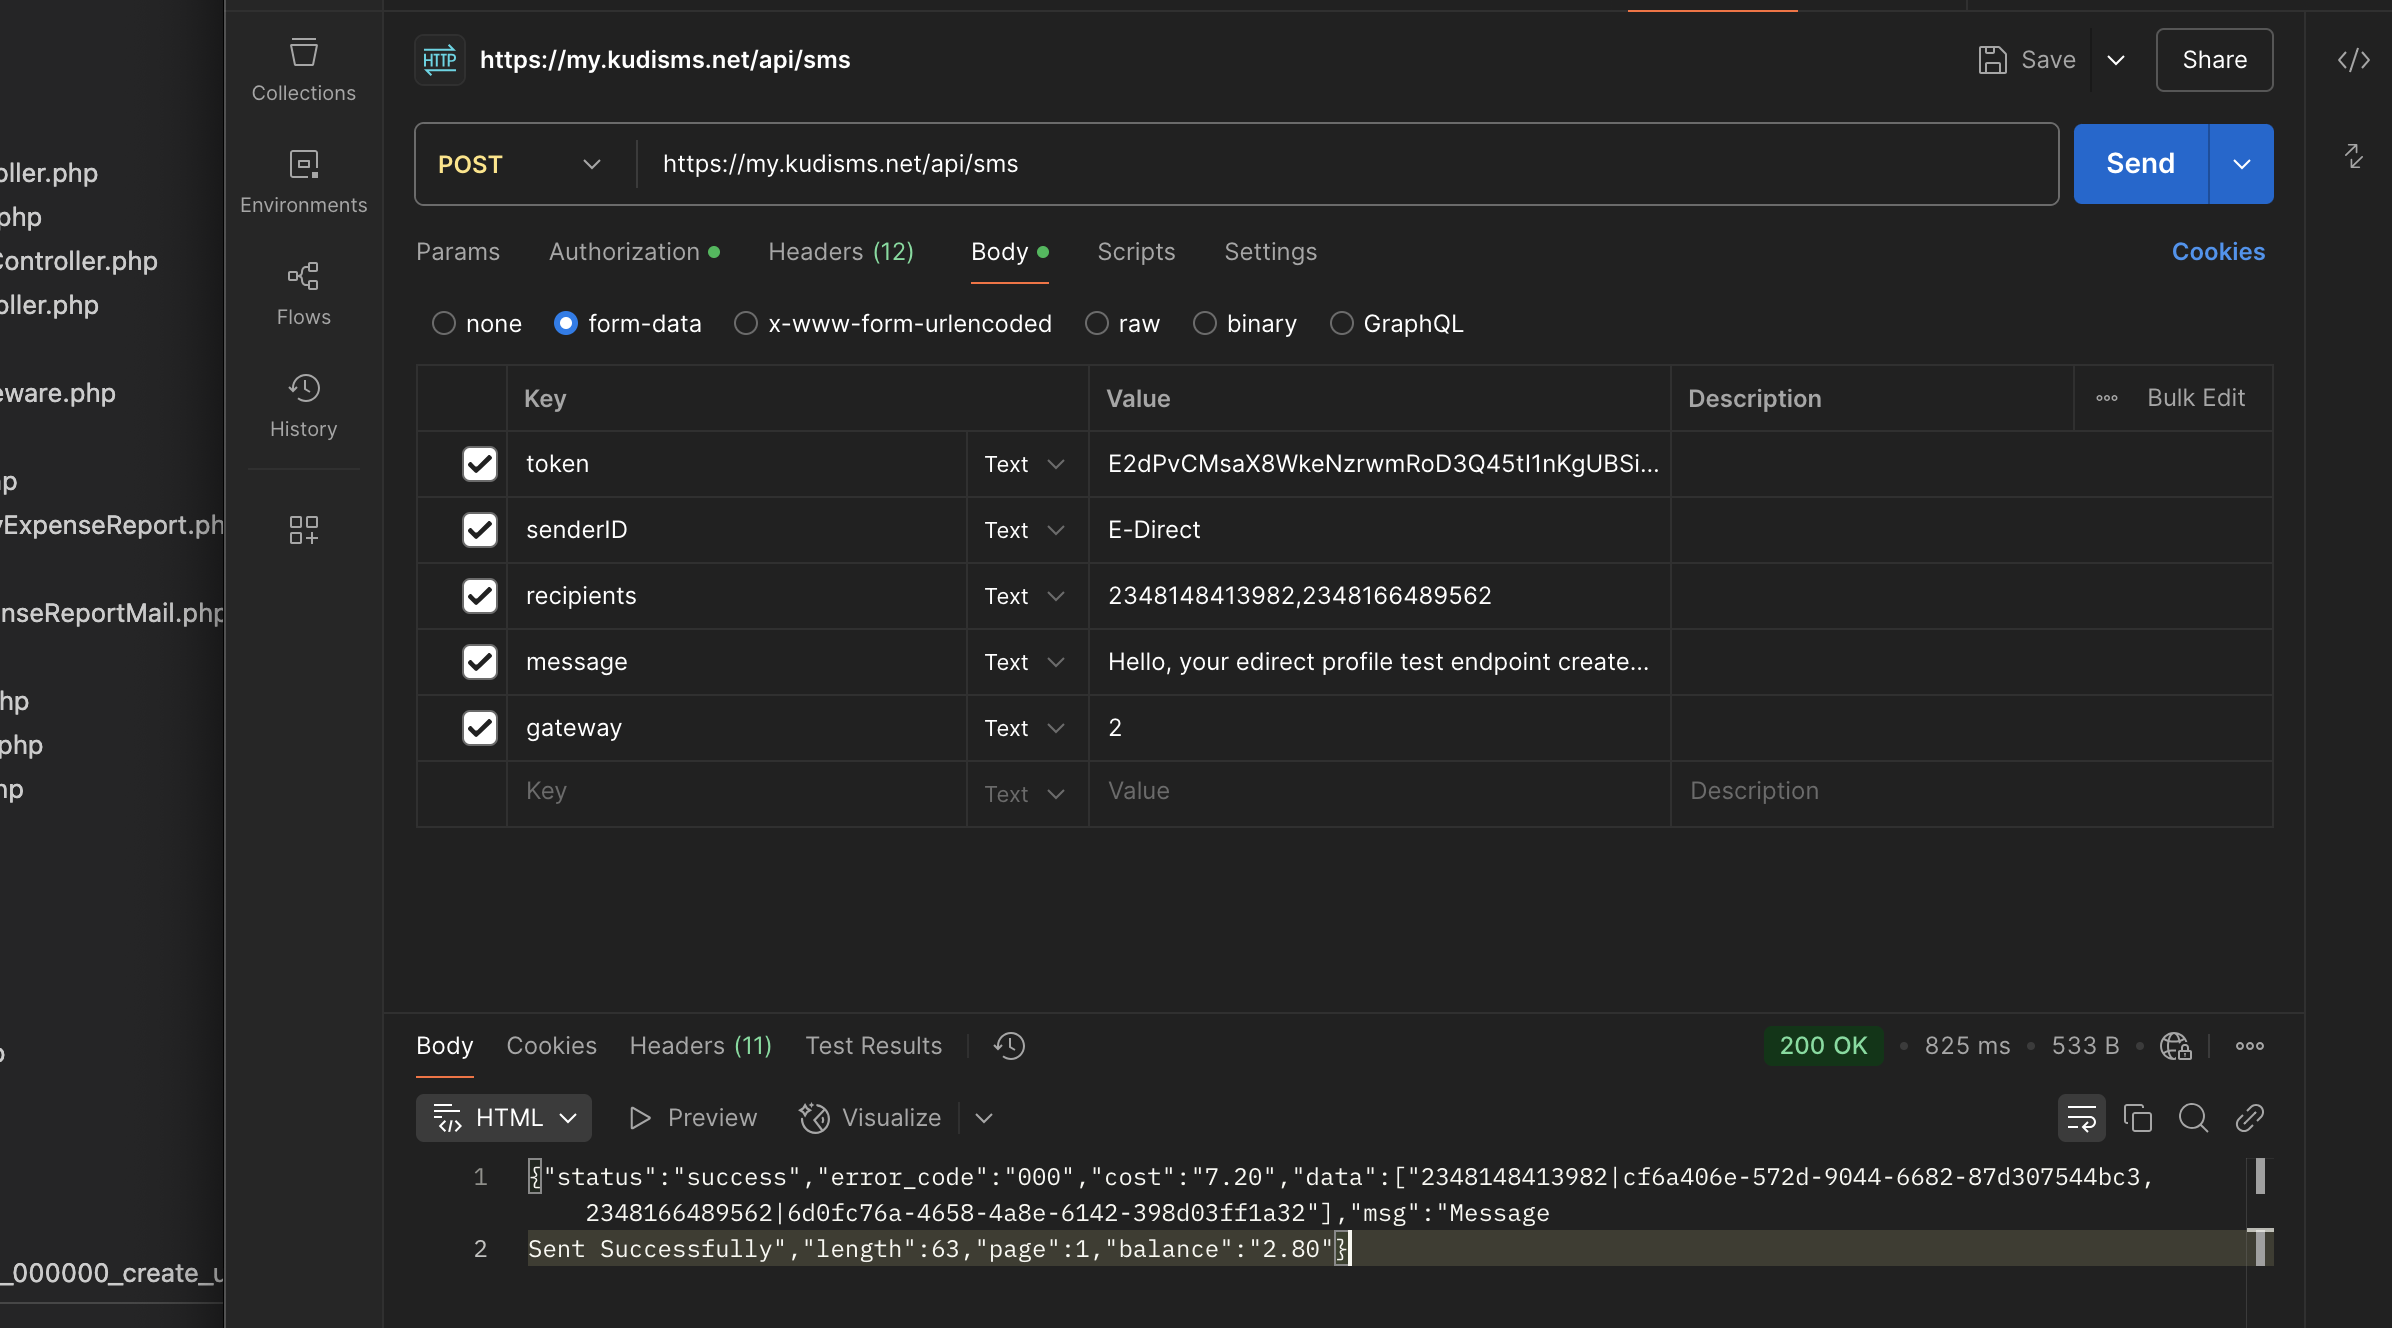Click Bulk Edit

[2196, 398]
